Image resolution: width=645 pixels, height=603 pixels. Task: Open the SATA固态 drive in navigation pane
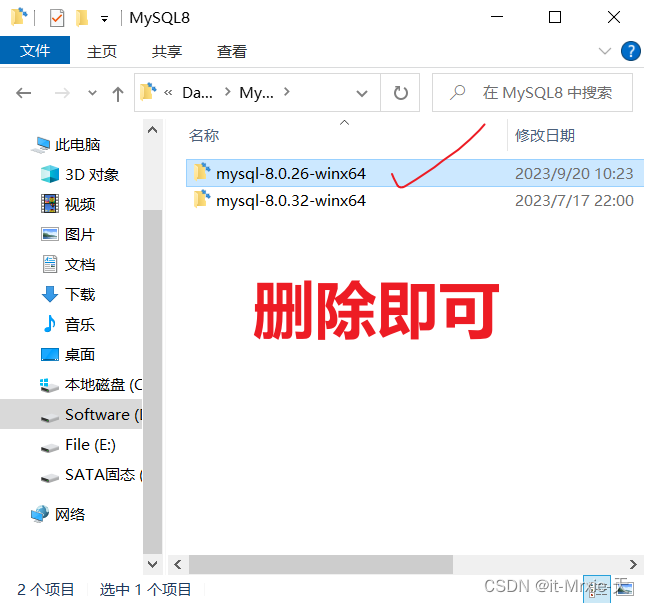tap(91, 475)
